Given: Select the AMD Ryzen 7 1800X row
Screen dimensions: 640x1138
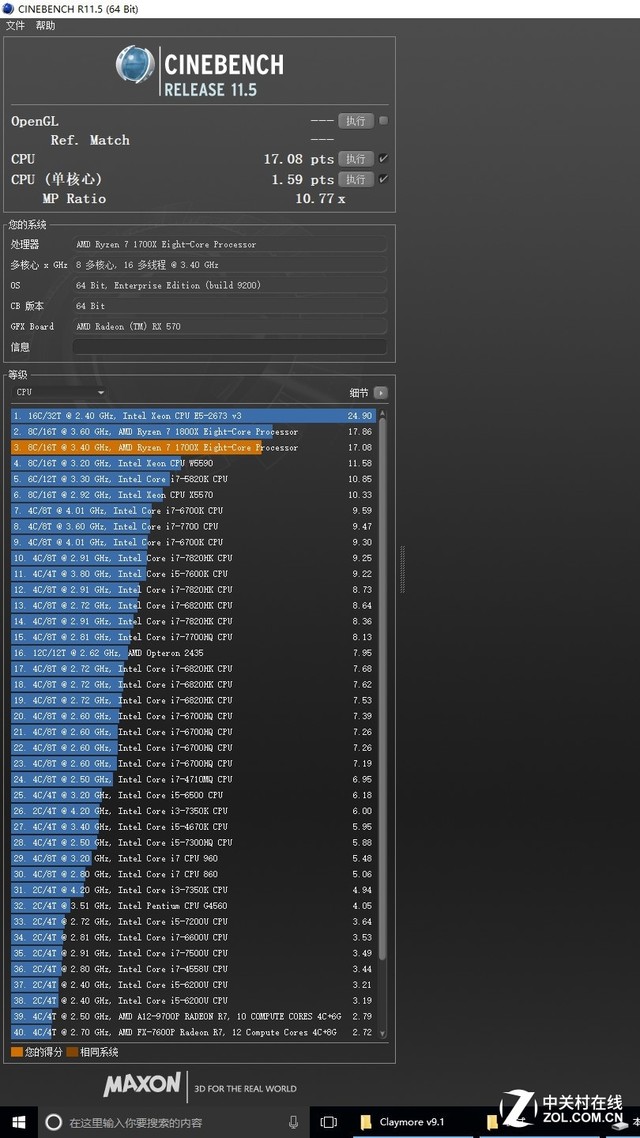Looking at the screenshot, I should tap(194, 432).
